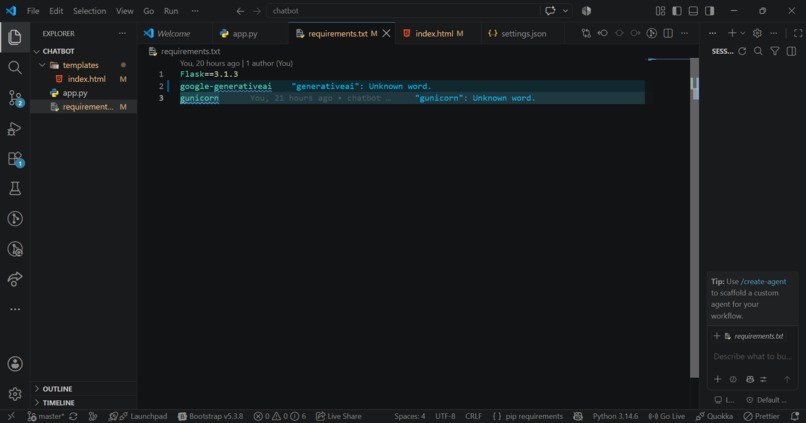Image resolution: width=806 pixels, height=423 pixels.
Task: Open Explorer more actions ellipsis
Action: 122,33
